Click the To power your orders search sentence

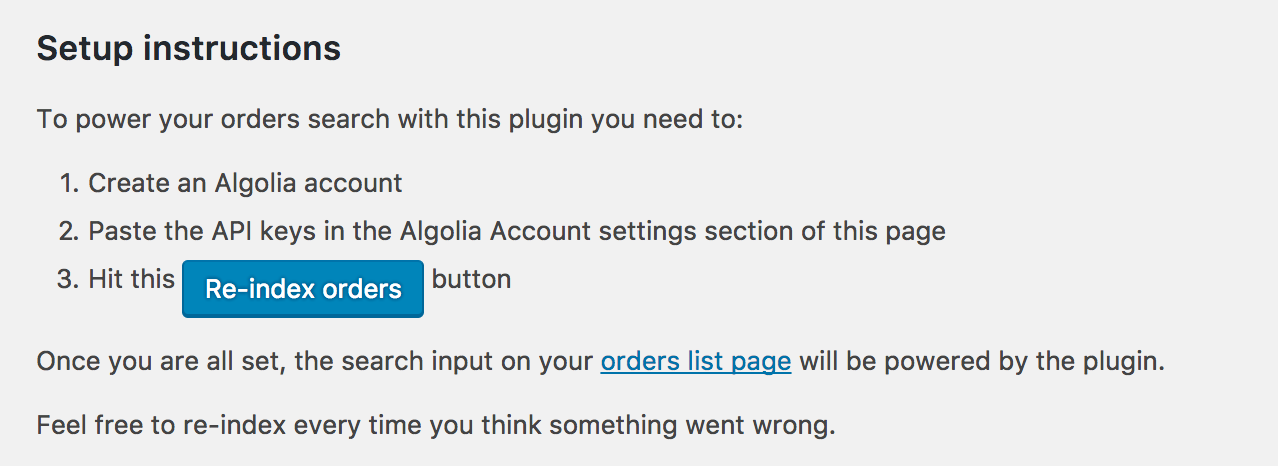[390, 120]
